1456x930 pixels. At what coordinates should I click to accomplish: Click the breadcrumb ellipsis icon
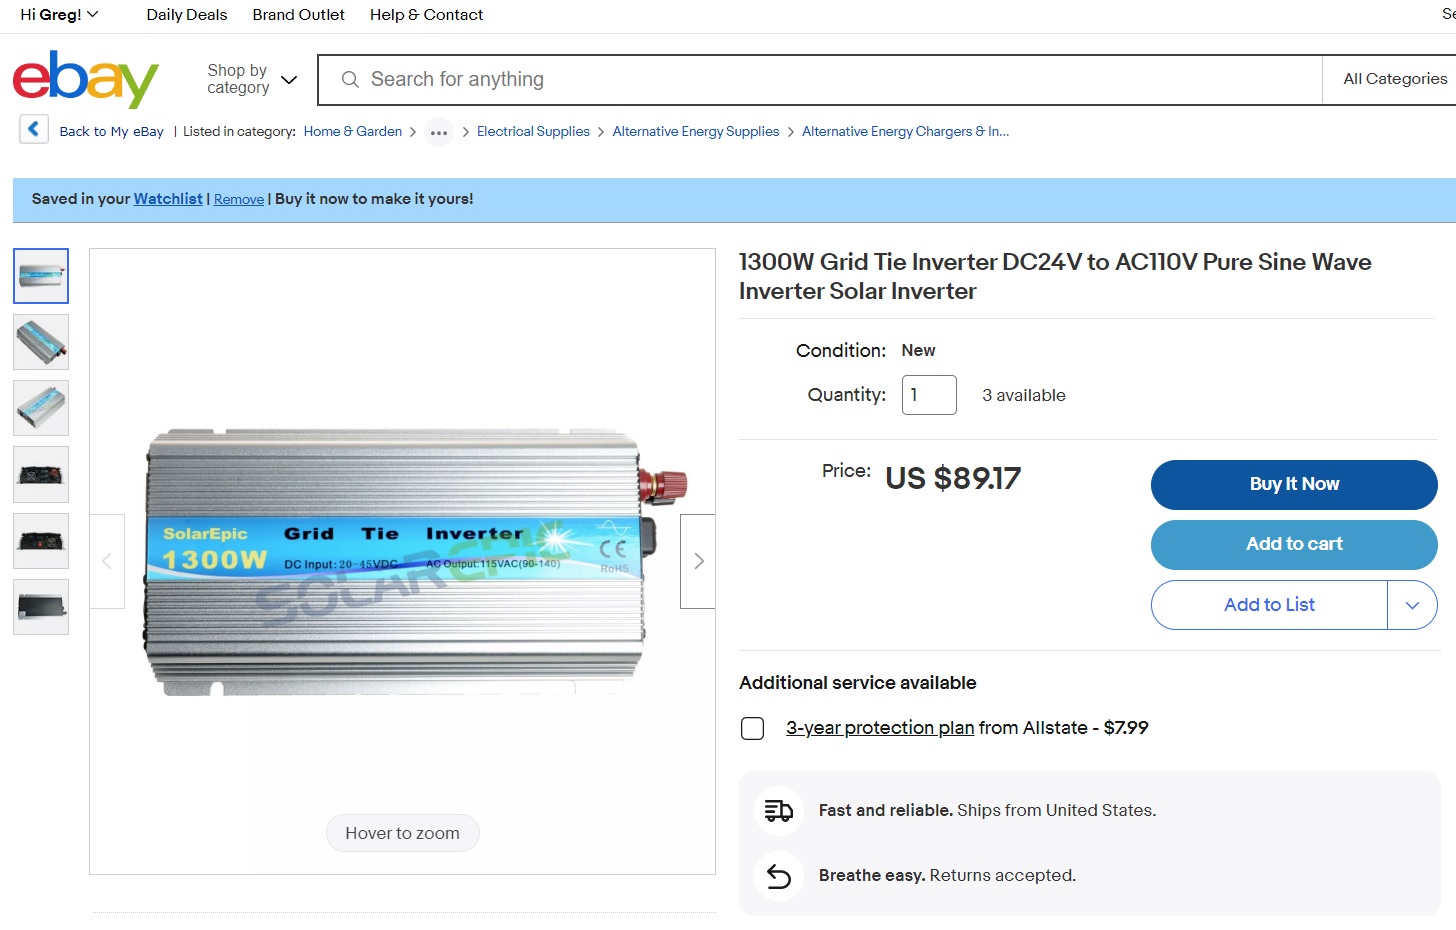[x=439, y=132]
